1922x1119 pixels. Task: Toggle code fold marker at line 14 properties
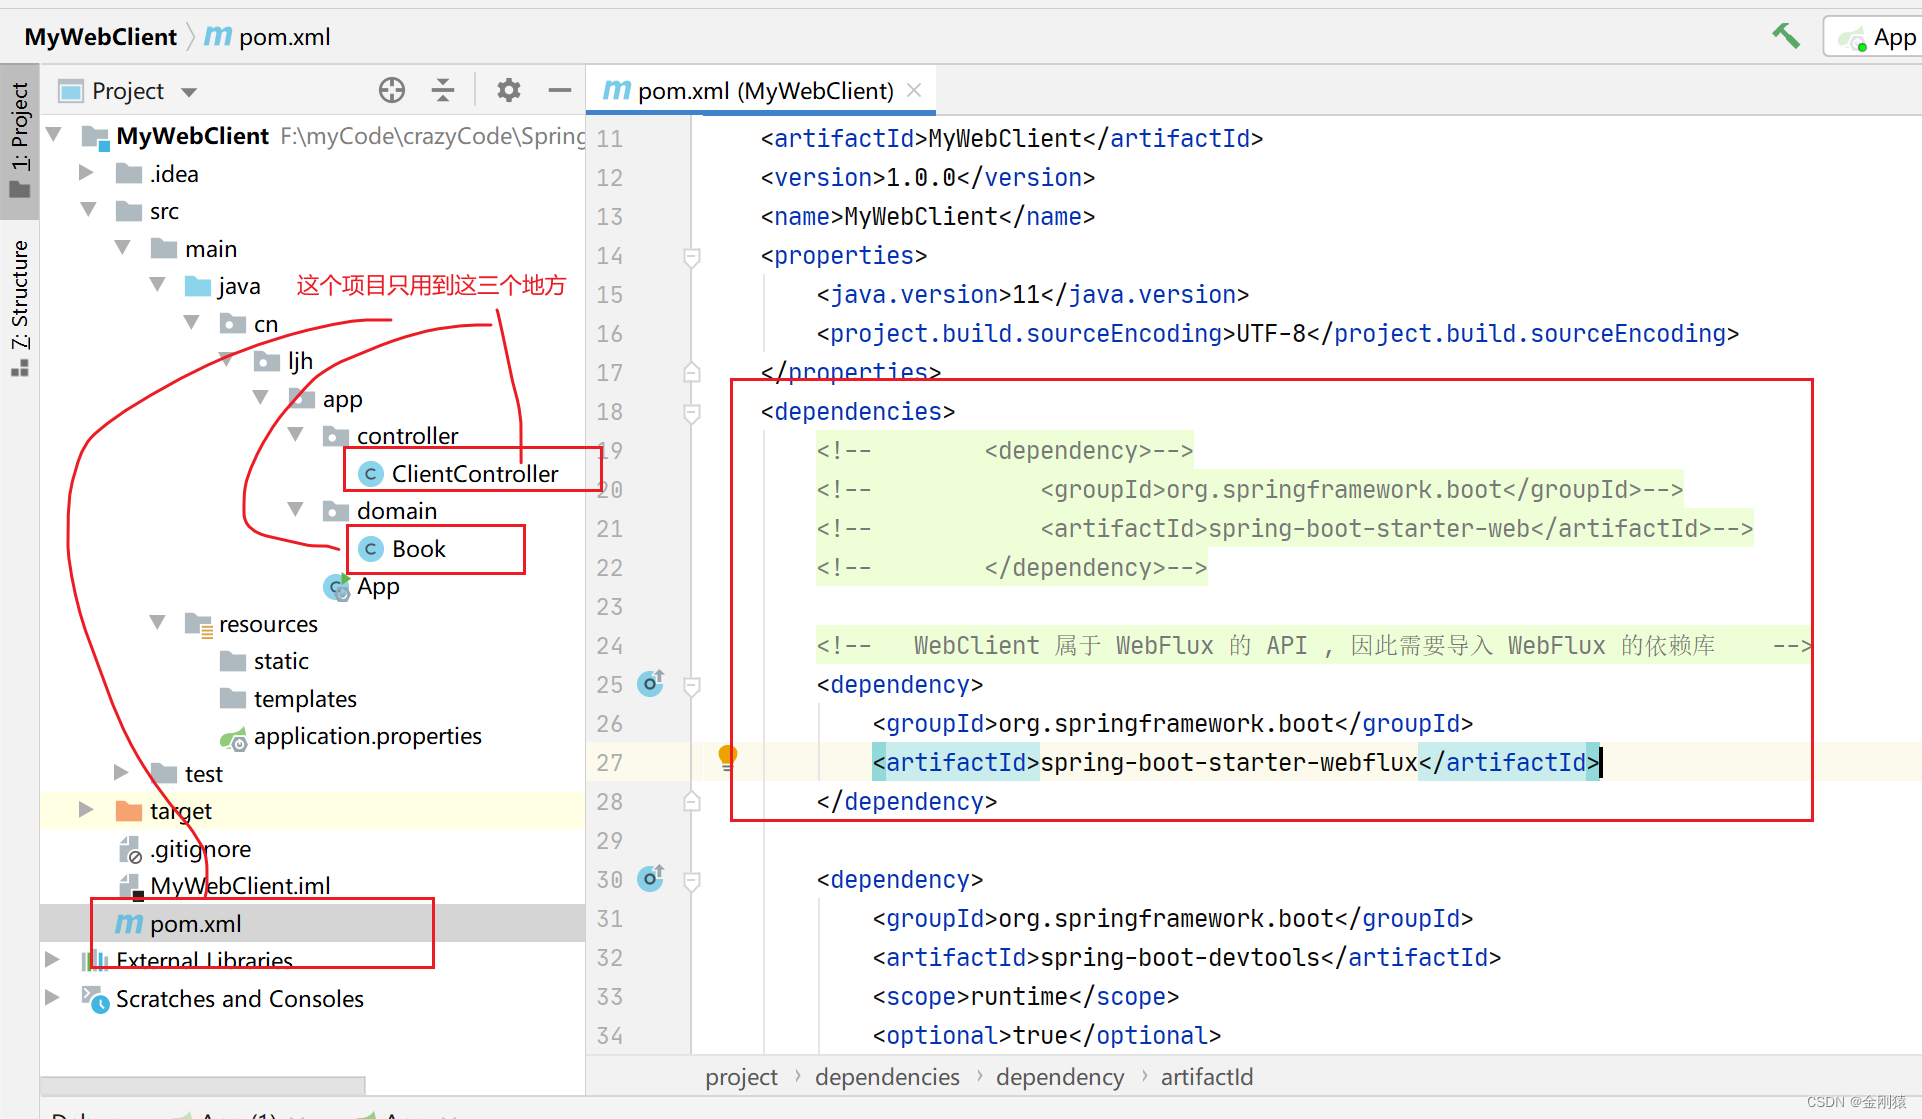pos(691,256)
